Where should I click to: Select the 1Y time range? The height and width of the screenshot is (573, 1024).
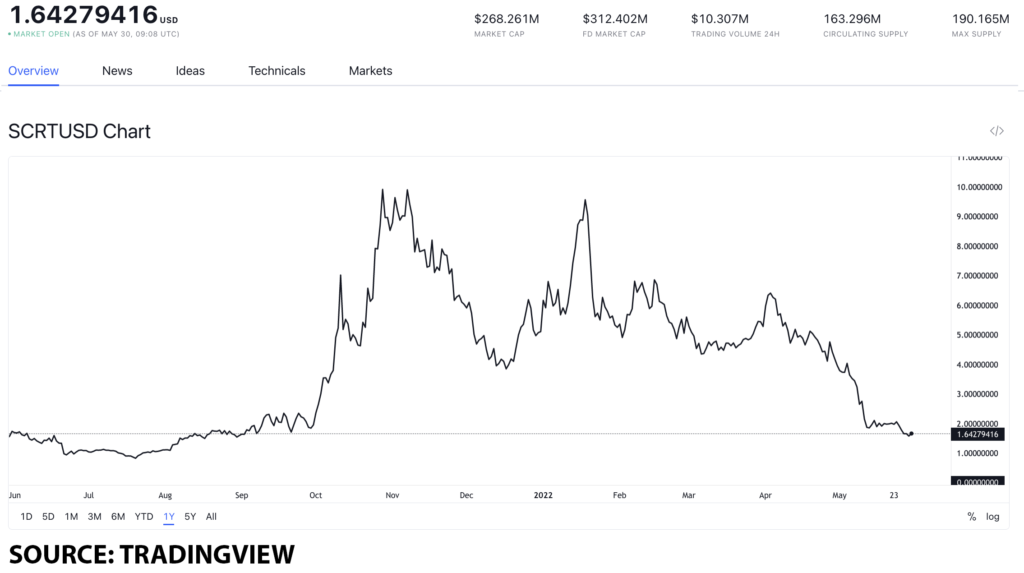(x=169, y=516)
